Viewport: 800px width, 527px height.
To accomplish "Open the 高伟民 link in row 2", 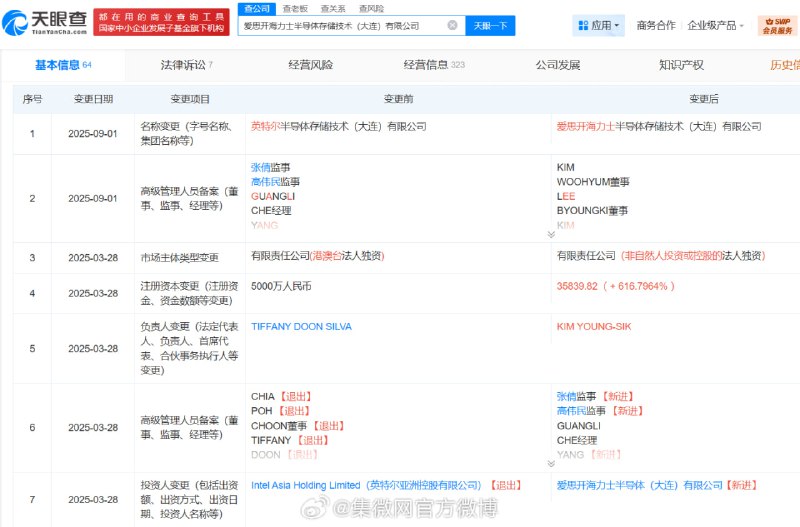I will [265, 182].
